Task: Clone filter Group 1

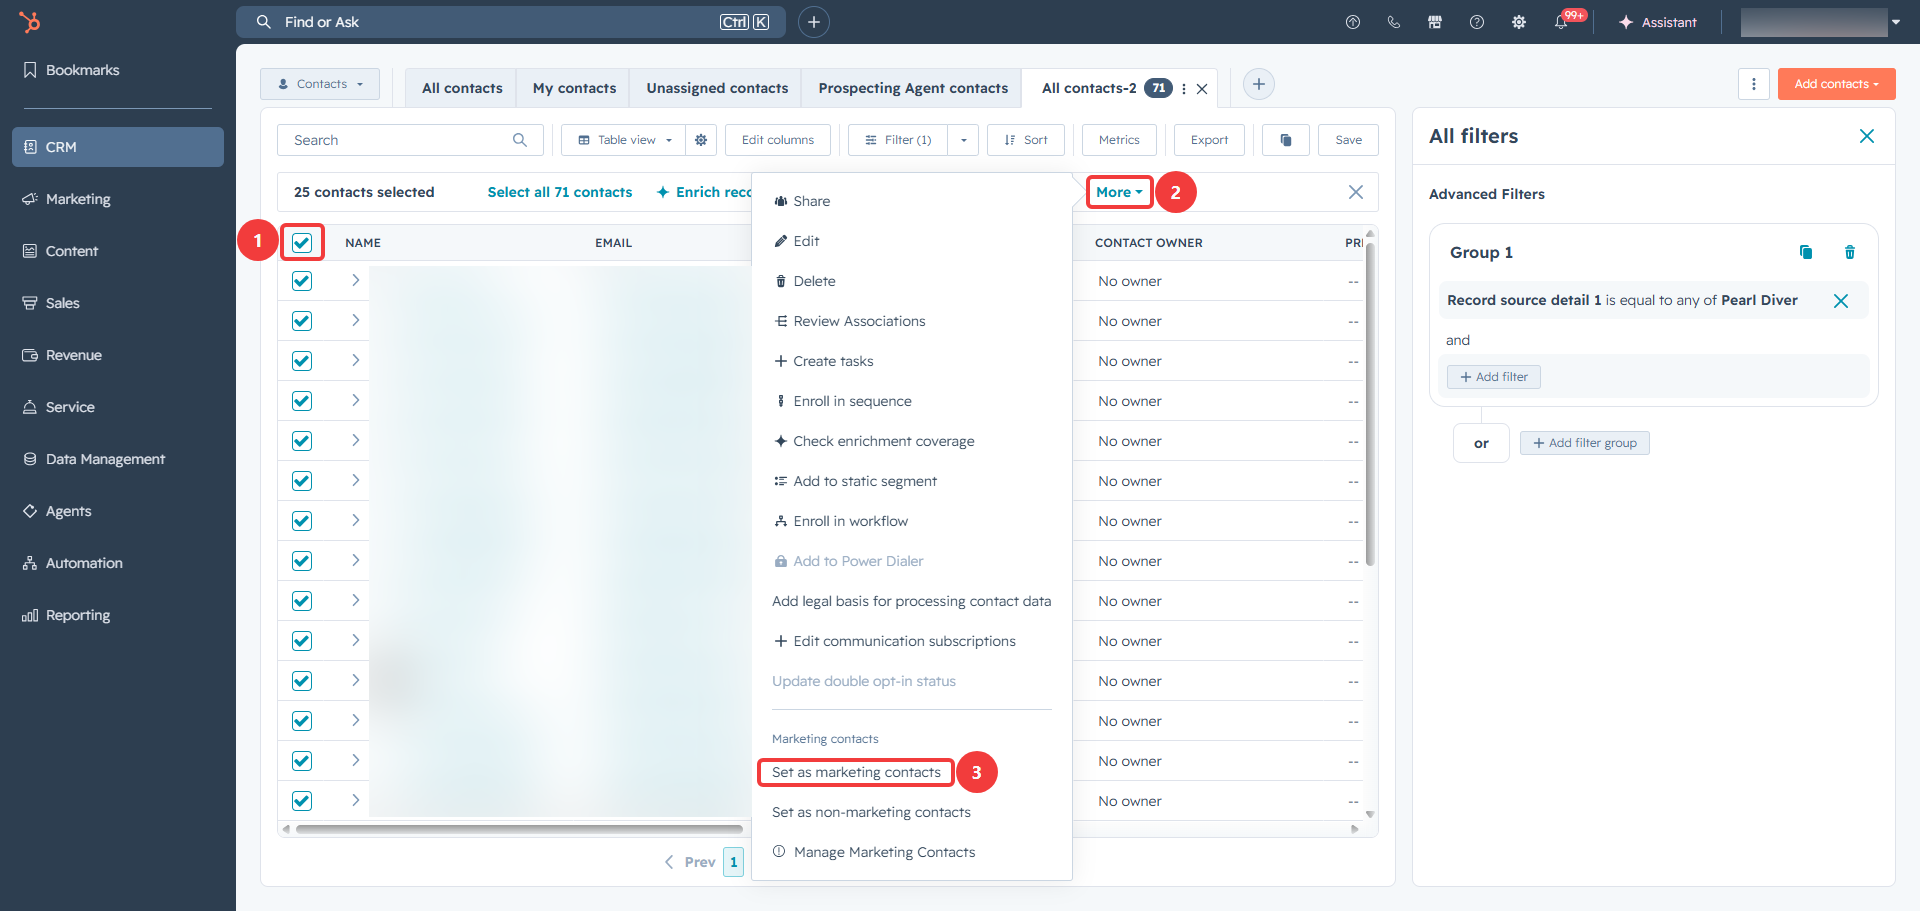Action: (x=1806, y=252)
